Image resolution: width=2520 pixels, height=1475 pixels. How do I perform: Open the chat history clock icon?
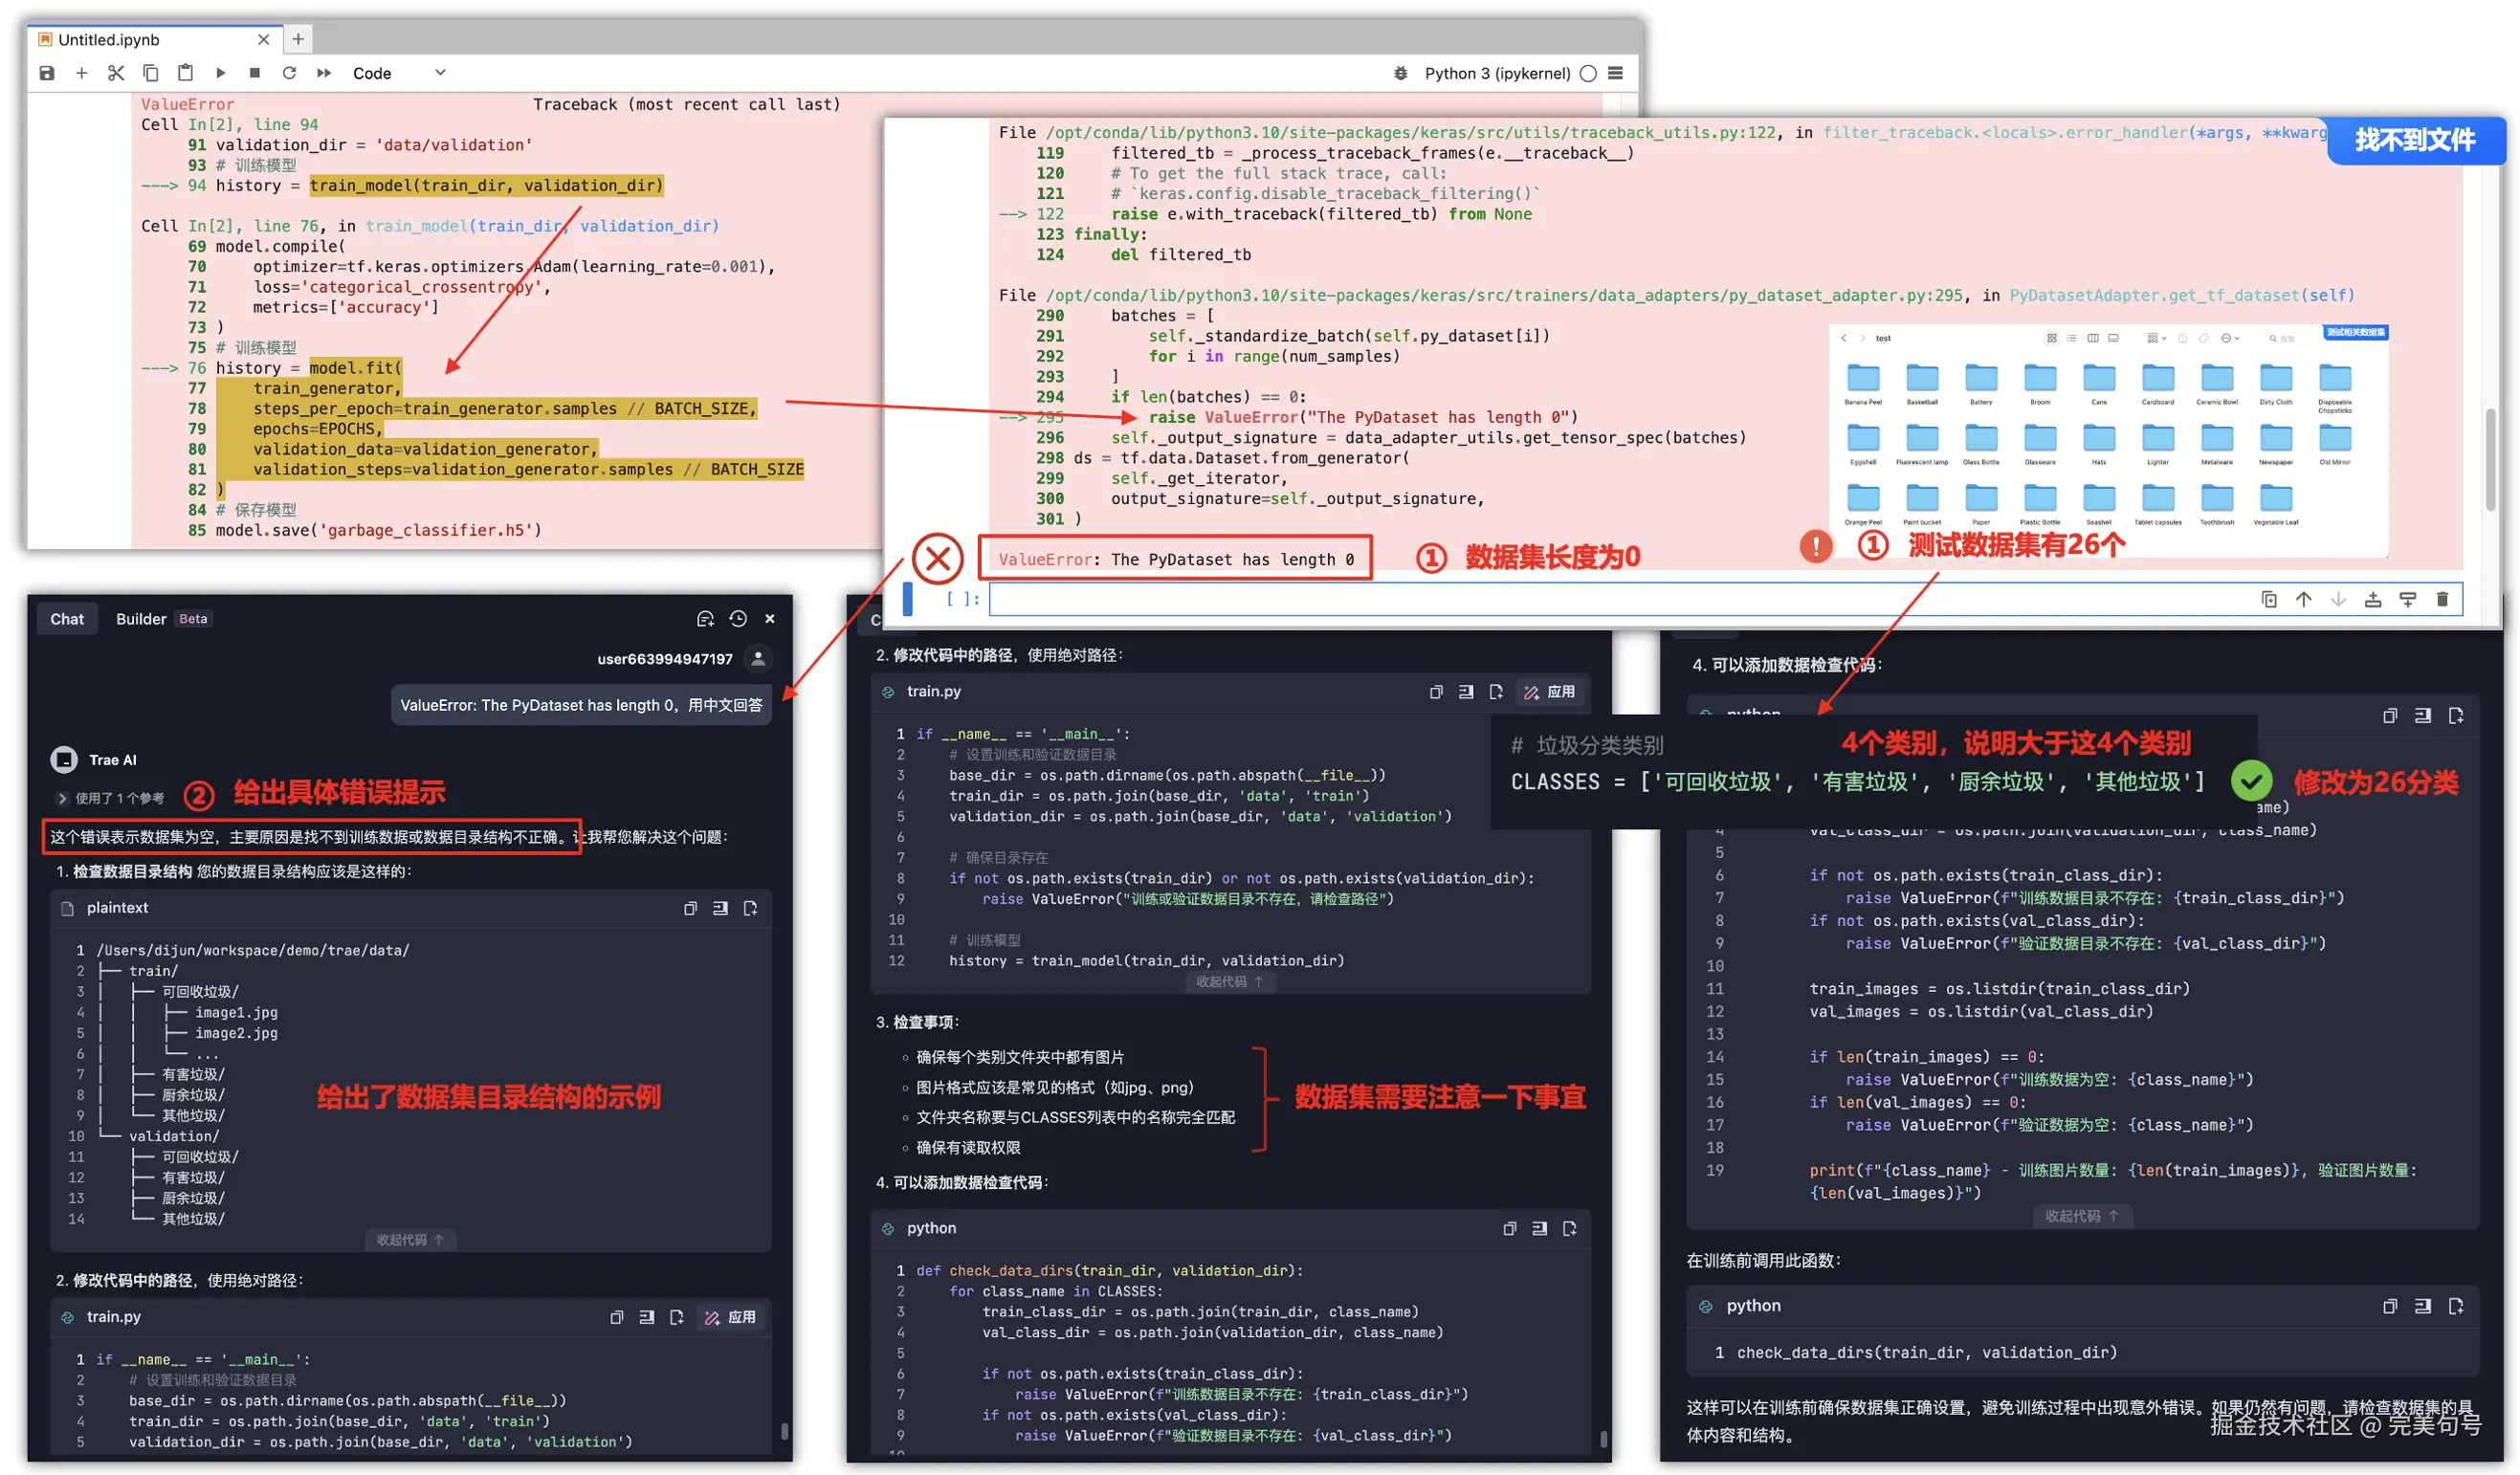(x=738, y=619)
